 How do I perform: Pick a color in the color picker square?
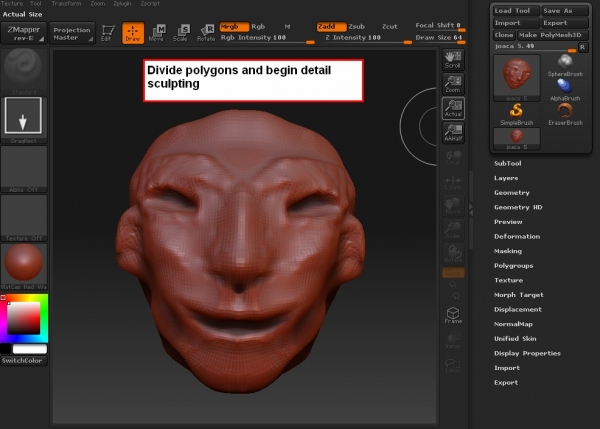(x=24, y=318)
